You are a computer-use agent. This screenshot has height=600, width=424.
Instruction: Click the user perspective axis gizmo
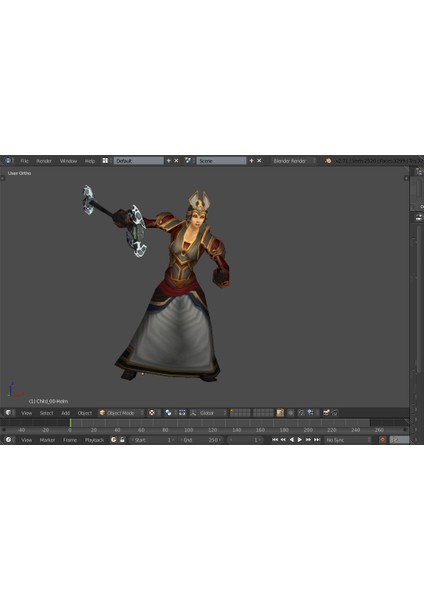click(x=15, y=391)
